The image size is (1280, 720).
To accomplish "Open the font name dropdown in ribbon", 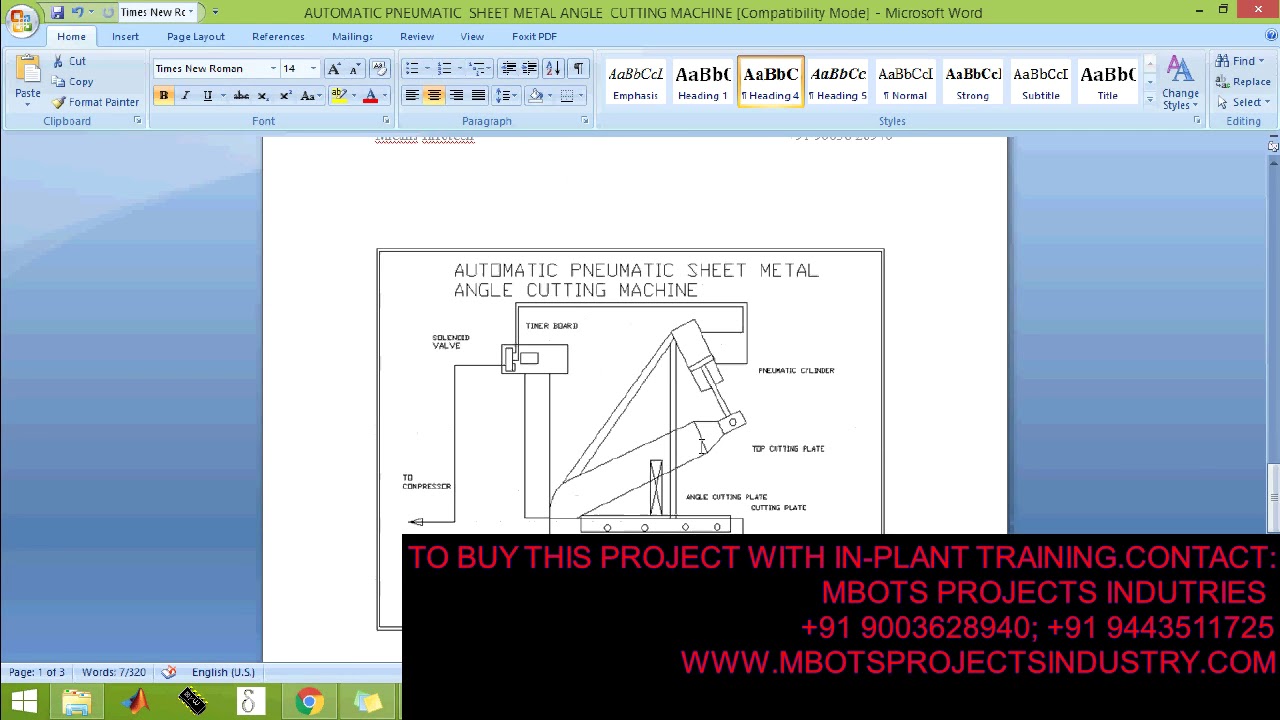I will (x=273, y=69).
